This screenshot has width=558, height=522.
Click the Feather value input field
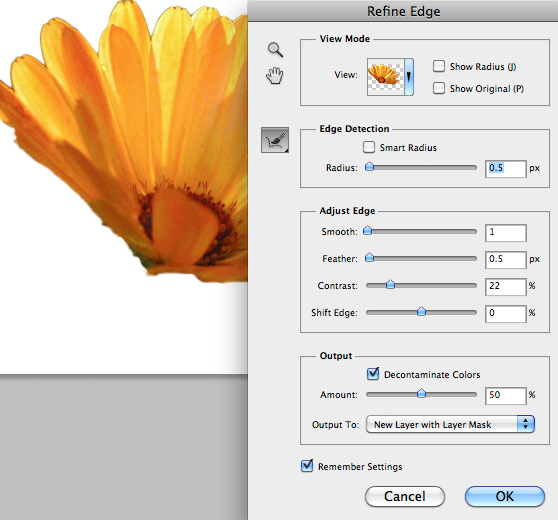(x=505, y=260)
